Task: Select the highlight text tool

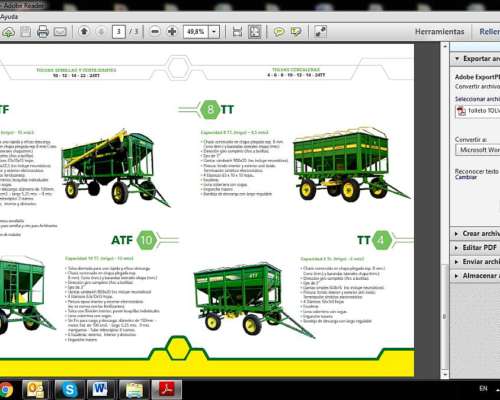Action: [296, 32]
